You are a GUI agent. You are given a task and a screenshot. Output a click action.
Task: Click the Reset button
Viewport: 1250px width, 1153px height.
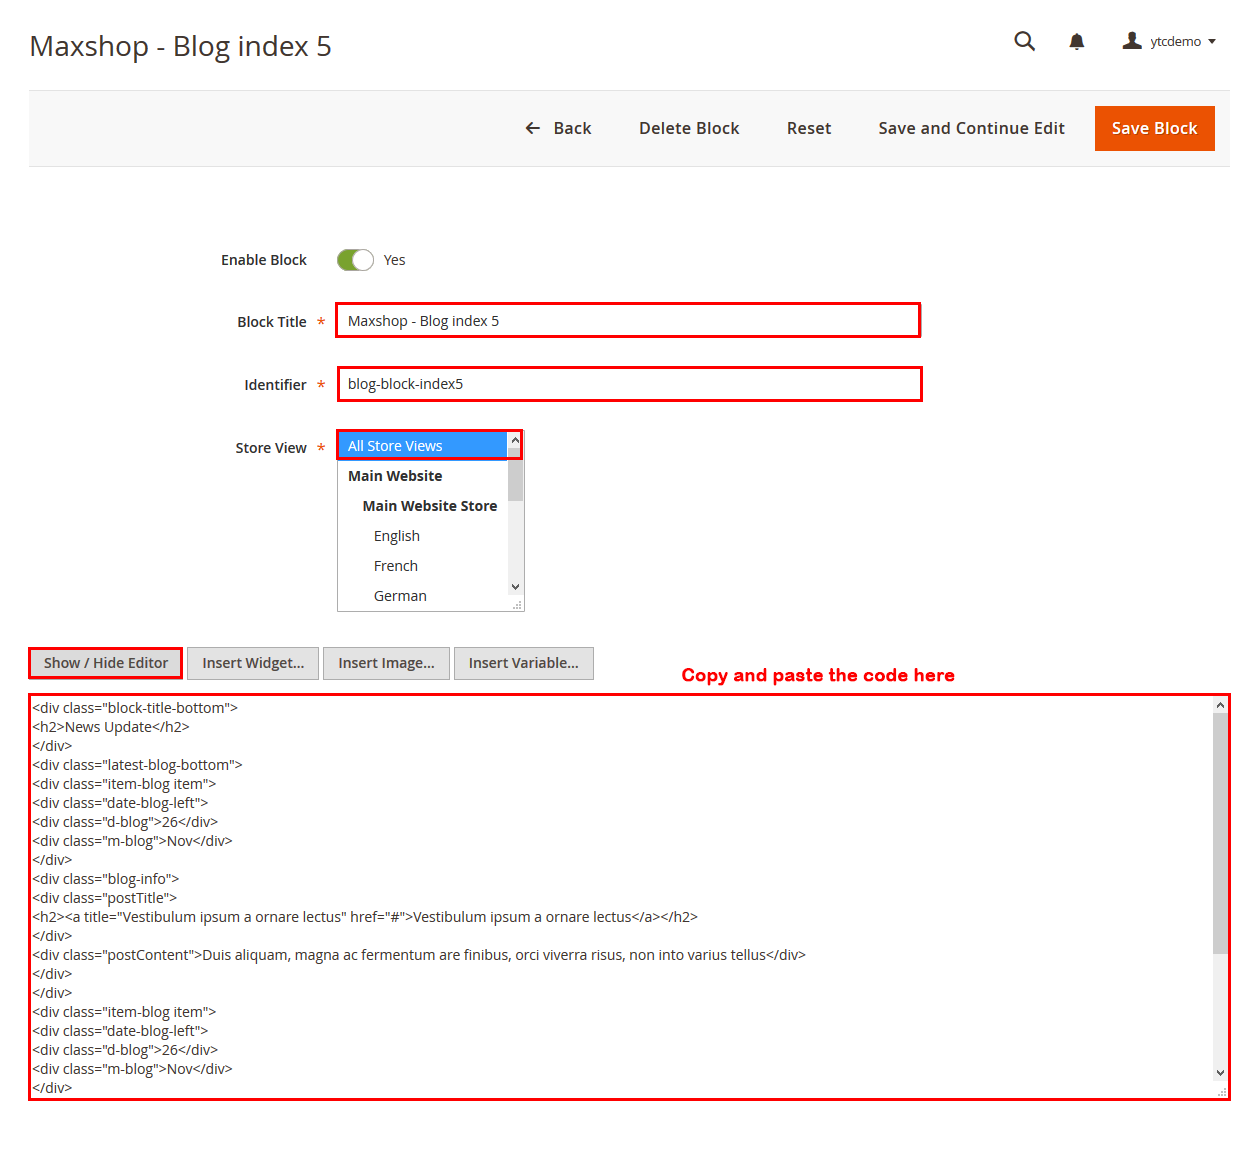pyautogui.click(x=808, y=128)
